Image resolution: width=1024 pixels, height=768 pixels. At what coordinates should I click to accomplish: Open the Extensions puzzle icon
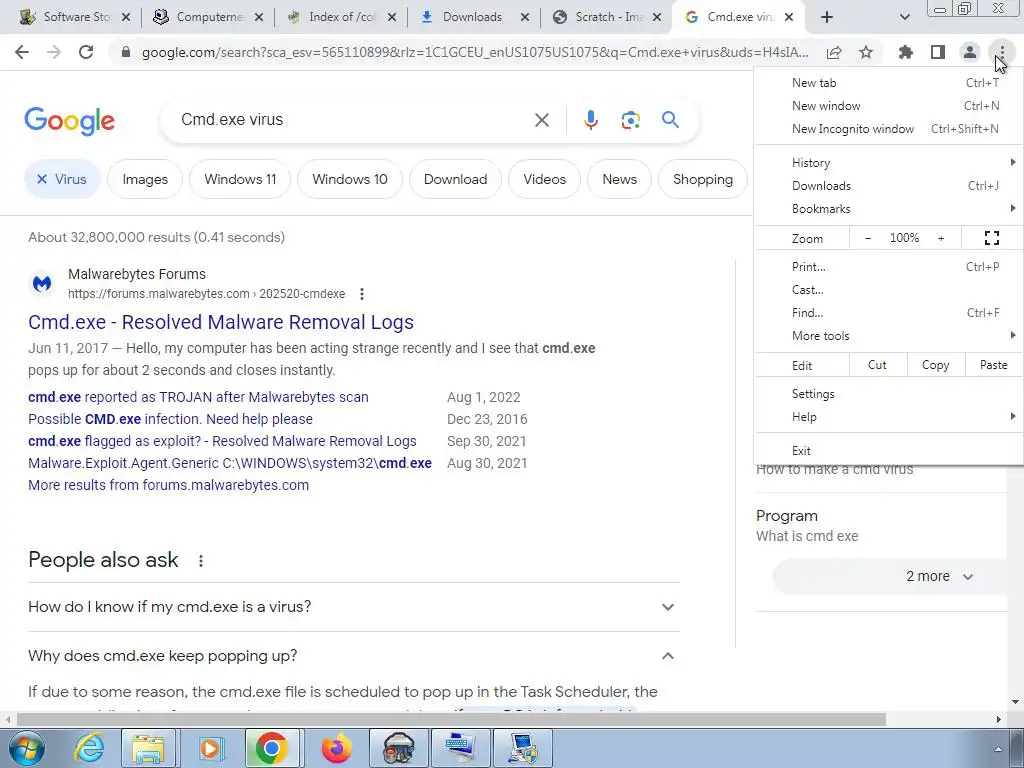[905, 52]
